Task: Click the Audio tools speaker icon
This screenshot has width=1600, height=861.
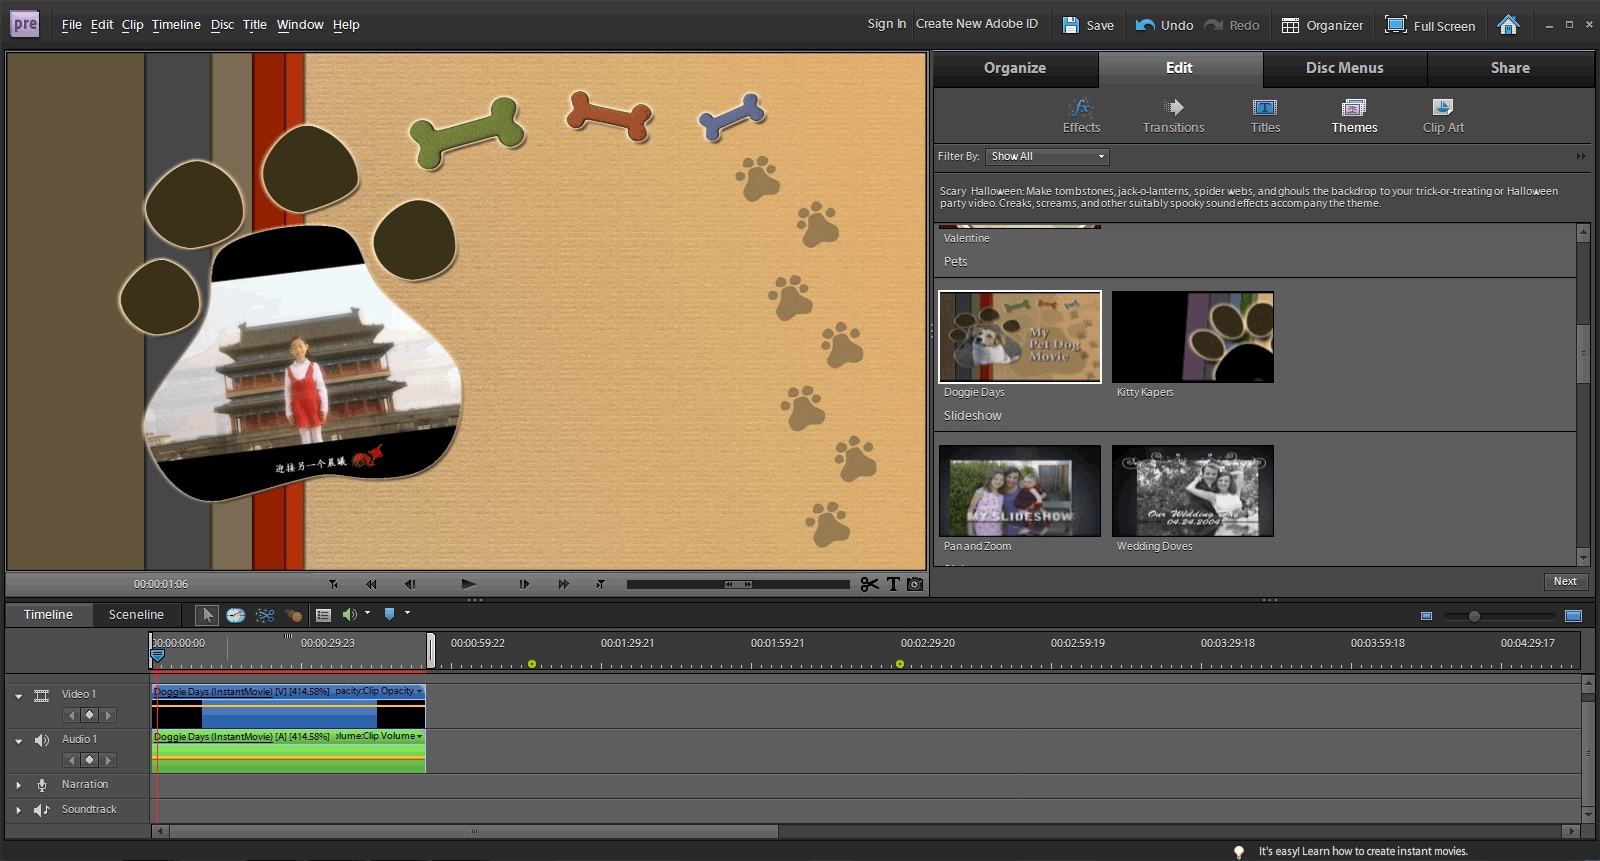Action: 349,615
